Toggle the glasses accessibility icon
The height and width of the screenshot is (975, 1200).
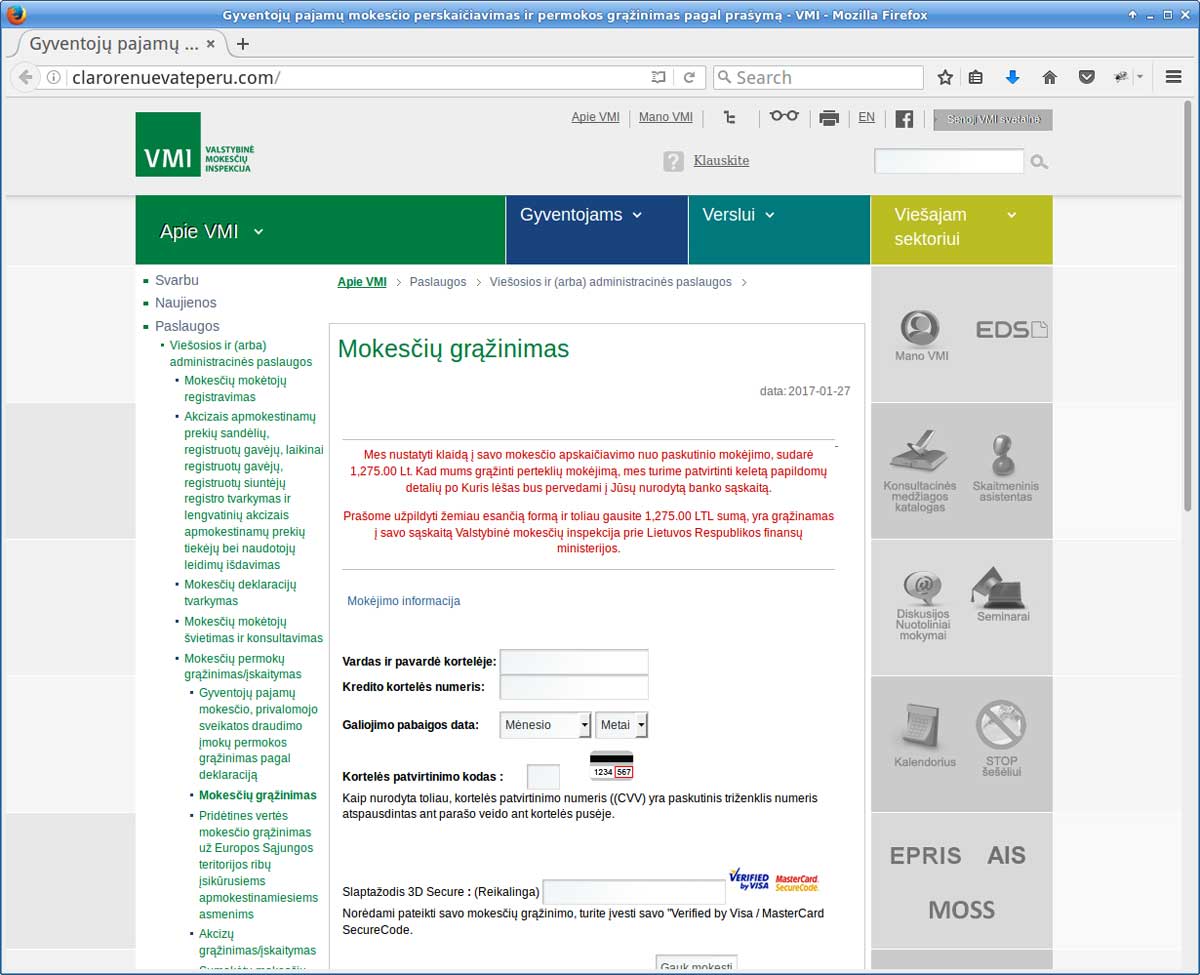click(784, 116)
